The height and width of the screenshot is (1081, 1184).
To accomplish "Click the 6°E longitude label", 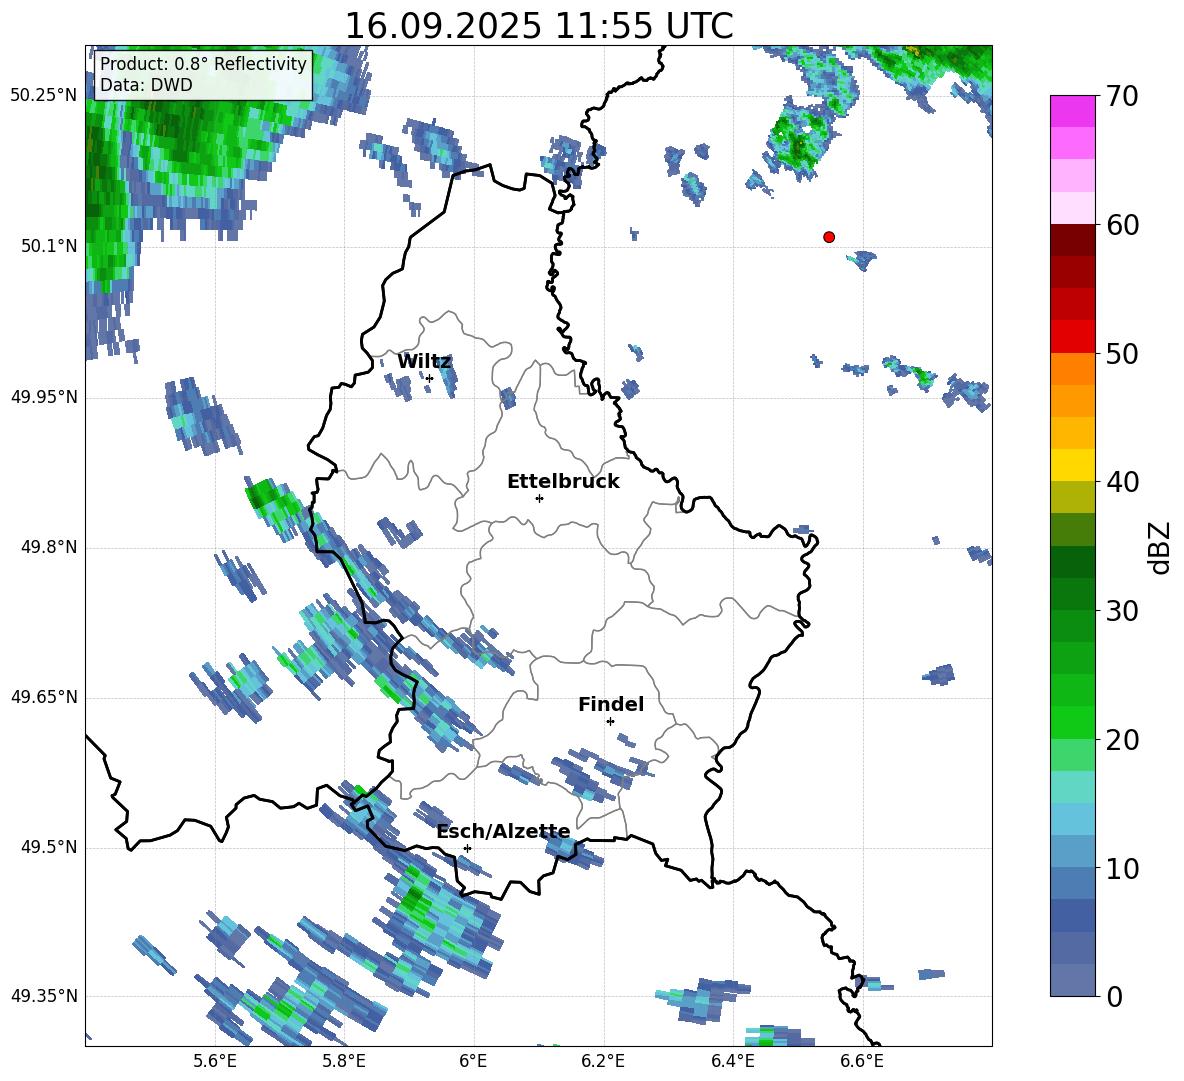I will point(473,1061).
